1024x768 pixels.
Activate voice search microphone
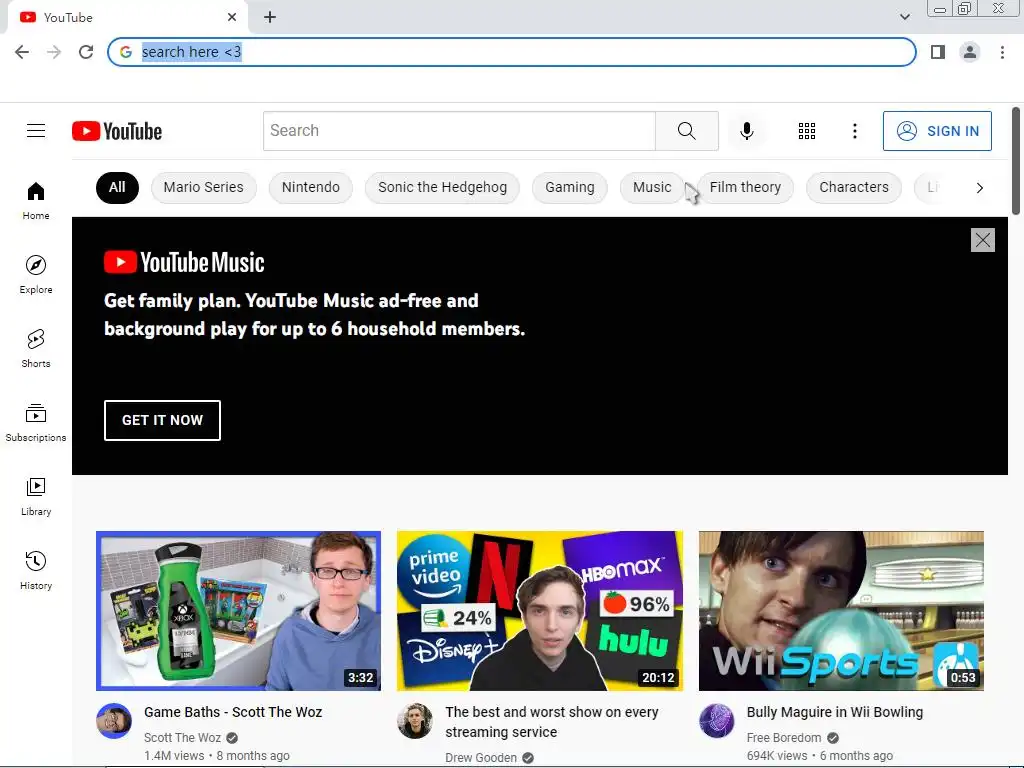tap(746, 131)
